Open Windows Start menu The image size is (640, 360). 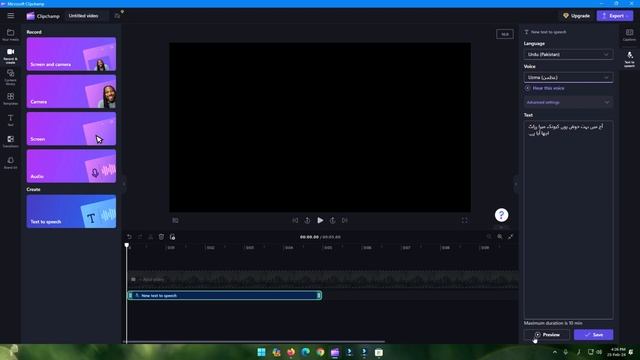click(x=262, y=352)
